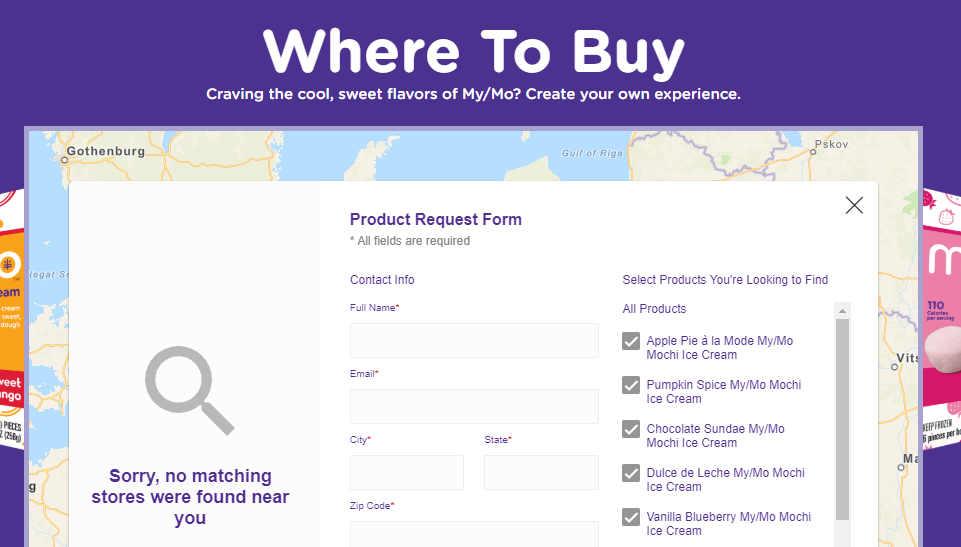Image resolution: width=961 pixels, height=547 pixels.
Task: Click the All Products list heading
Action: (654, 309)
